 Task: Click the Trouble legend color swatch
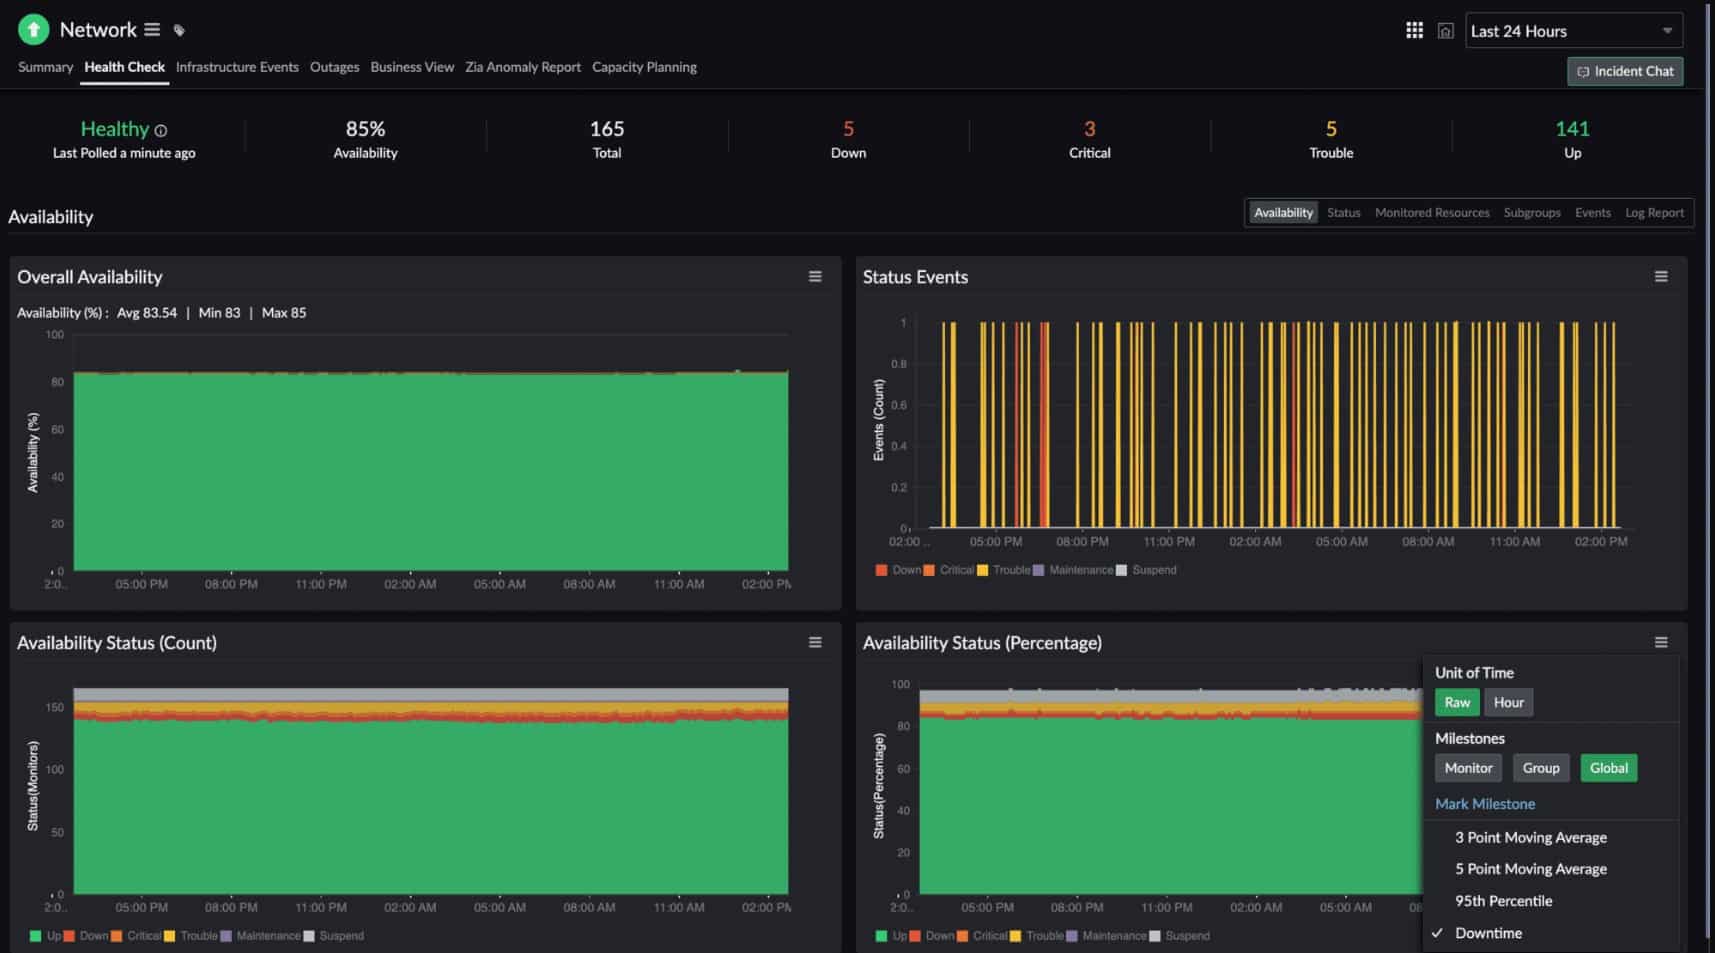[984, 570]
